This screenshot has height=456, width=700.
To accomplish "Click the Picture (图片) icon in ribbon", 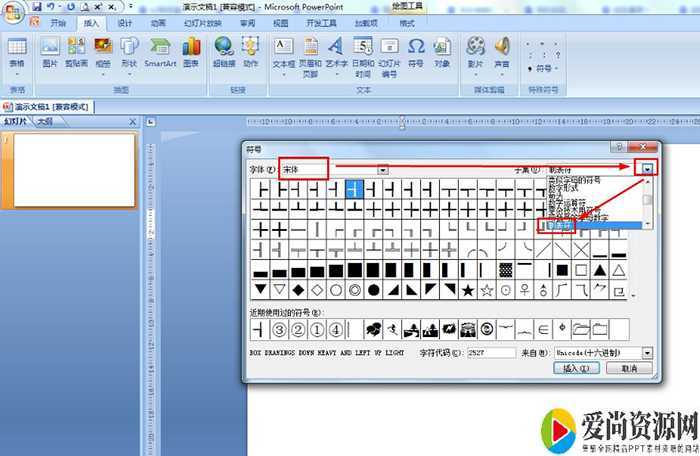I will [x=50, y=50].
